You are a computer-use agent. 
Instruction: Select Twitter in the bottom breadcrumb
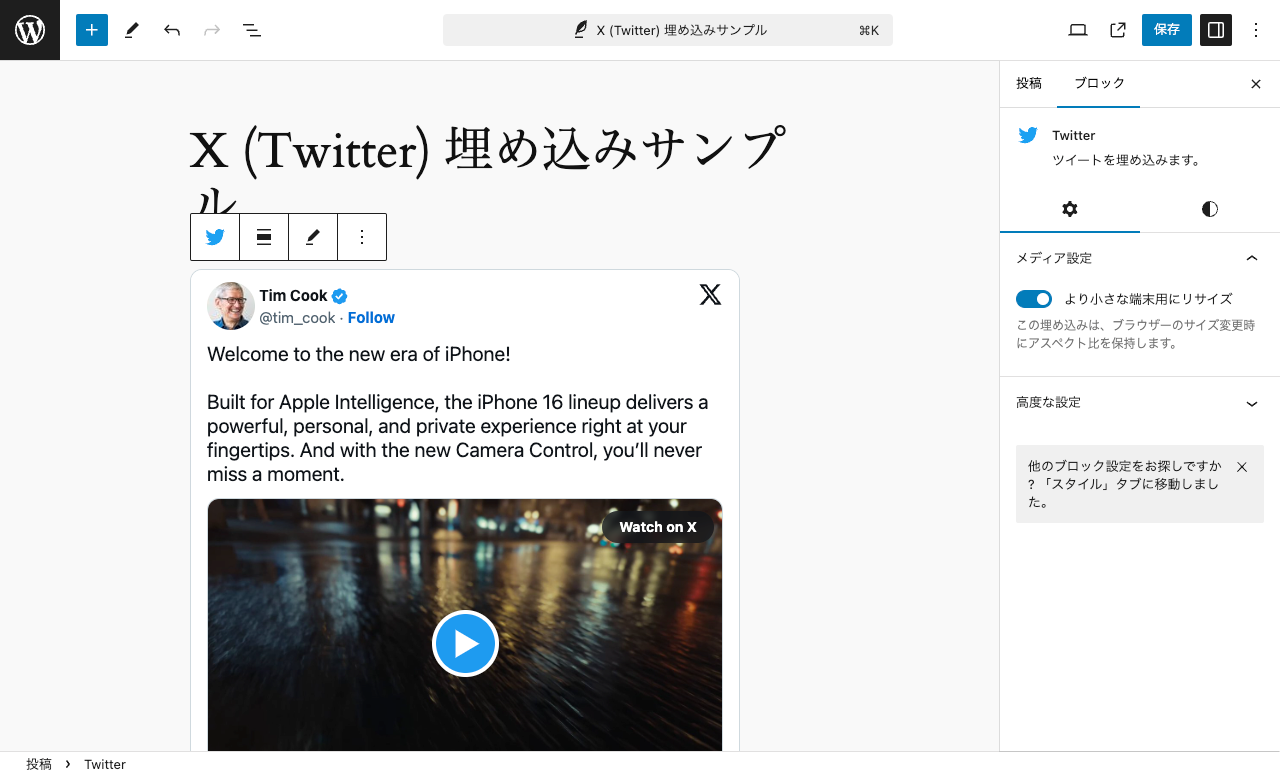(x=105, y=764)
